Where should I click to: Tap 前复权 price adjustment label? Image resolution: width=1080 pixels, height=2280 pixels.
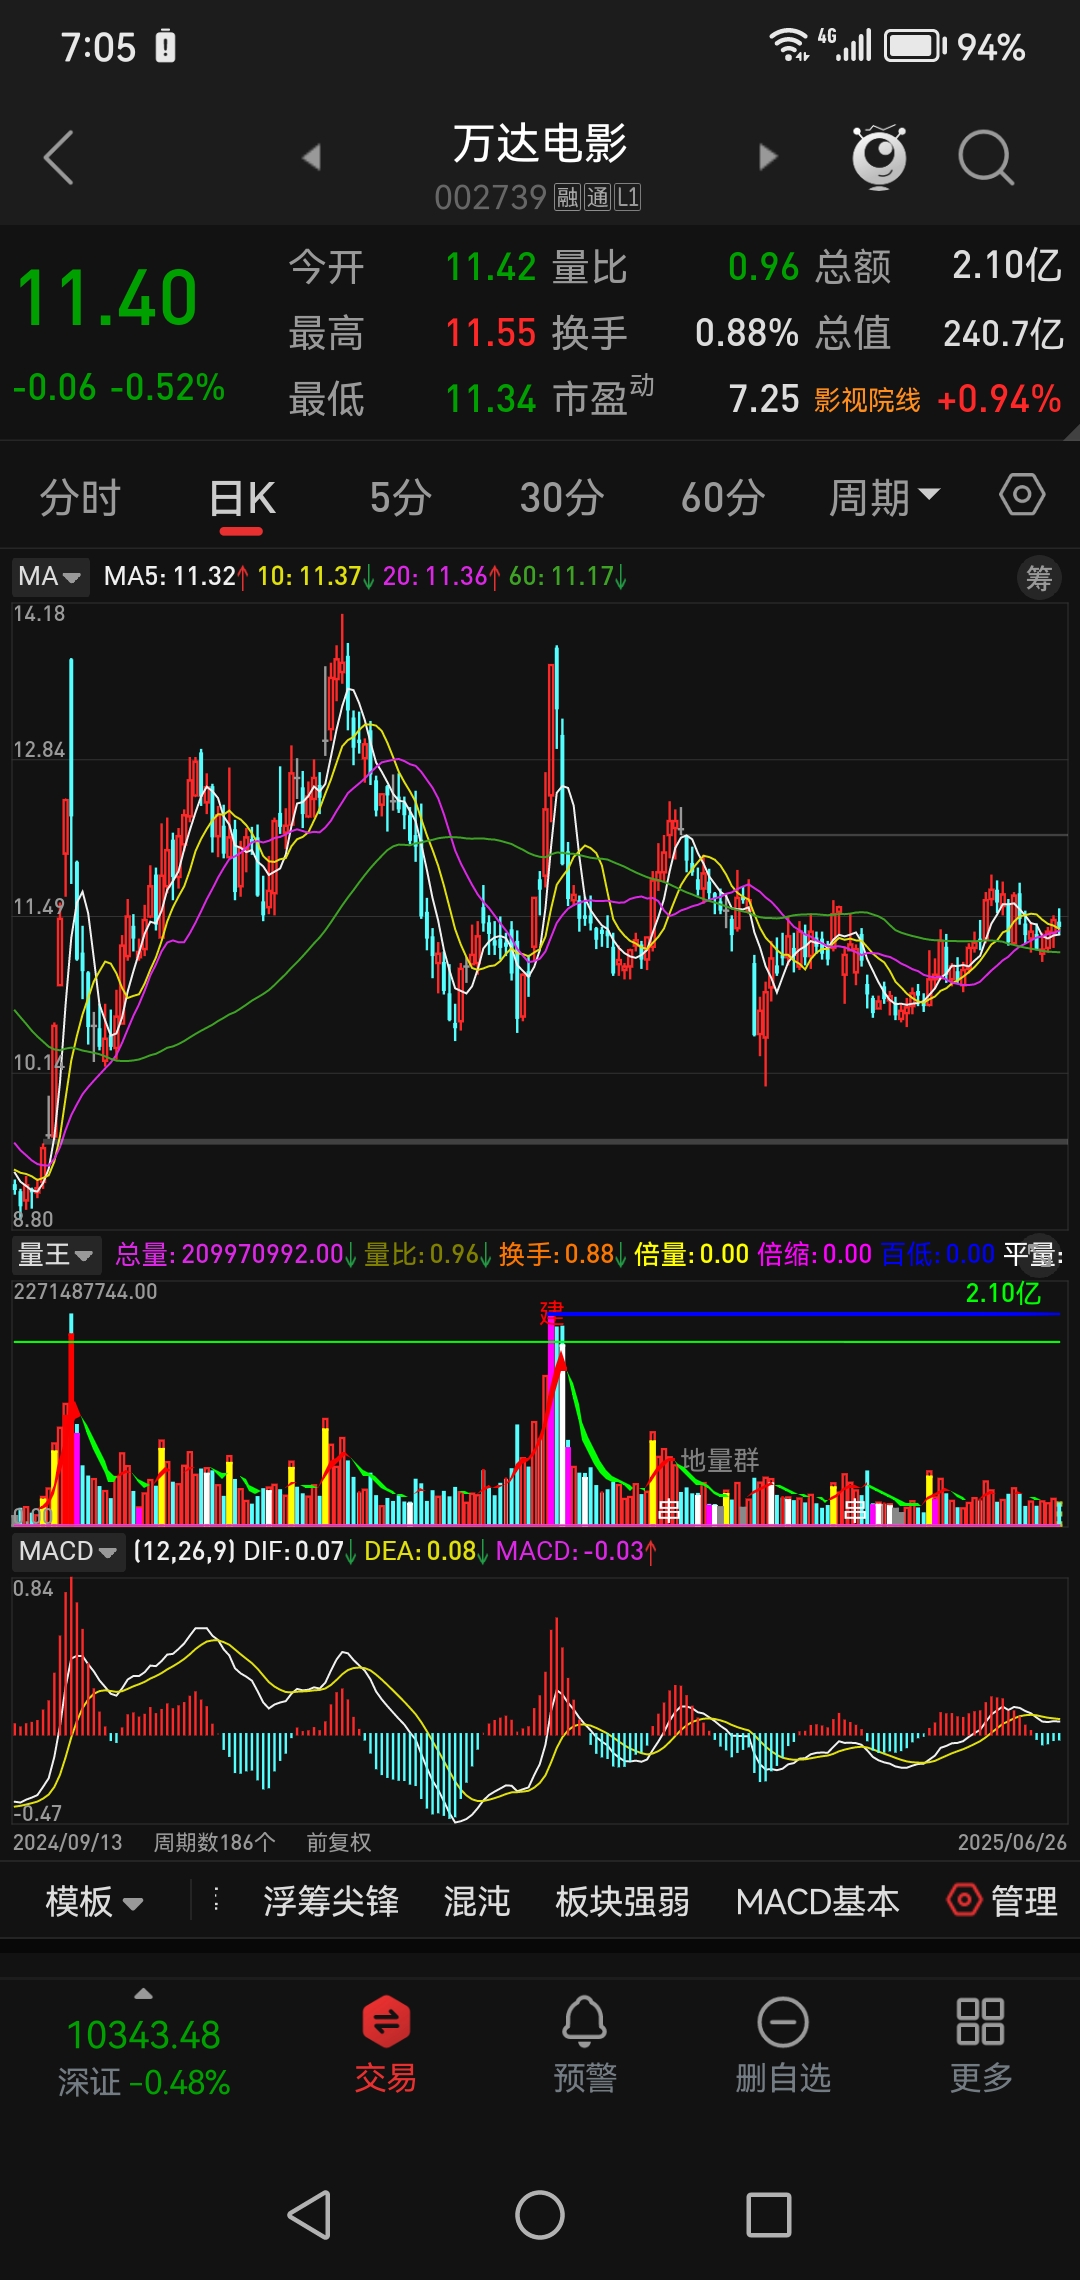(338, 1842)
